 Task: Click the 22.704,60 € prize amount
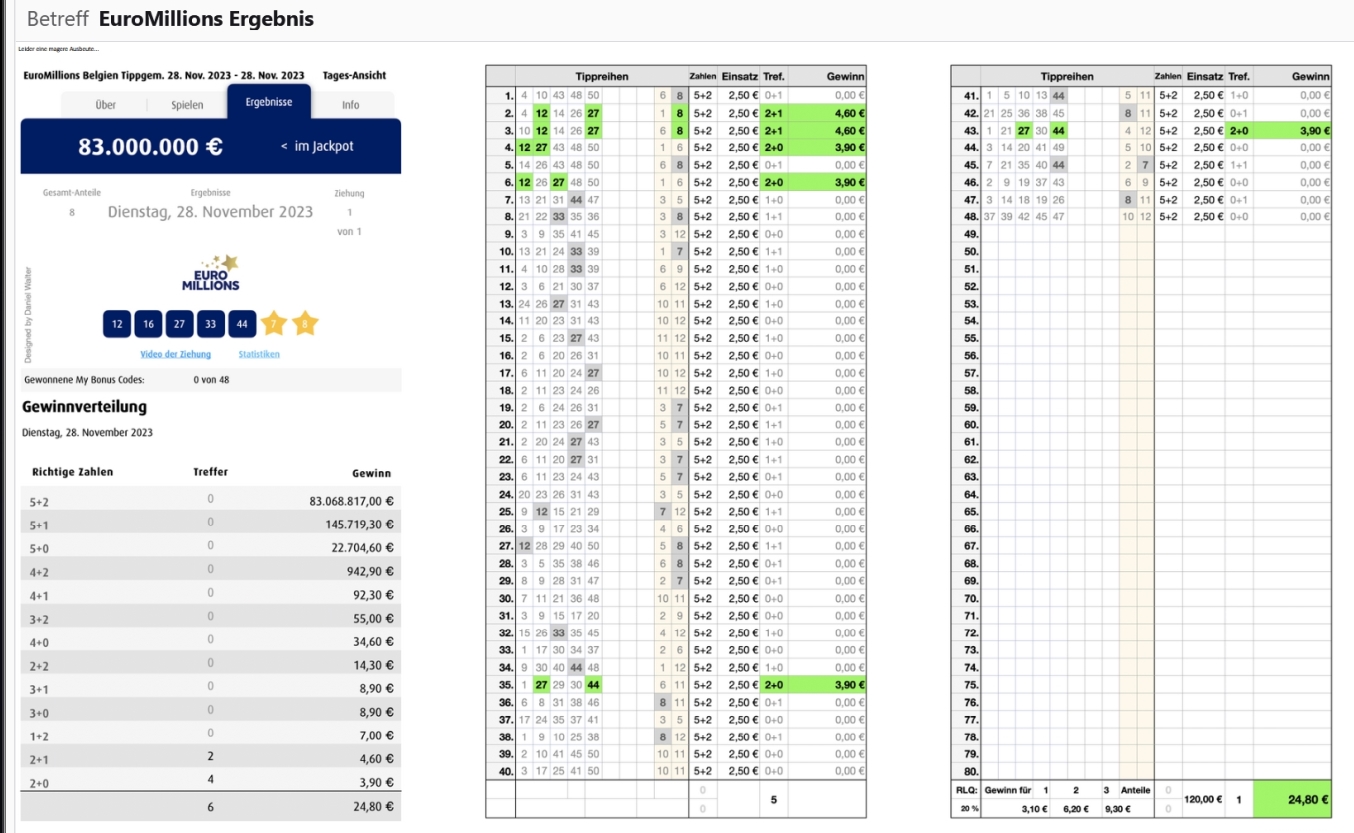pos(363,548)
